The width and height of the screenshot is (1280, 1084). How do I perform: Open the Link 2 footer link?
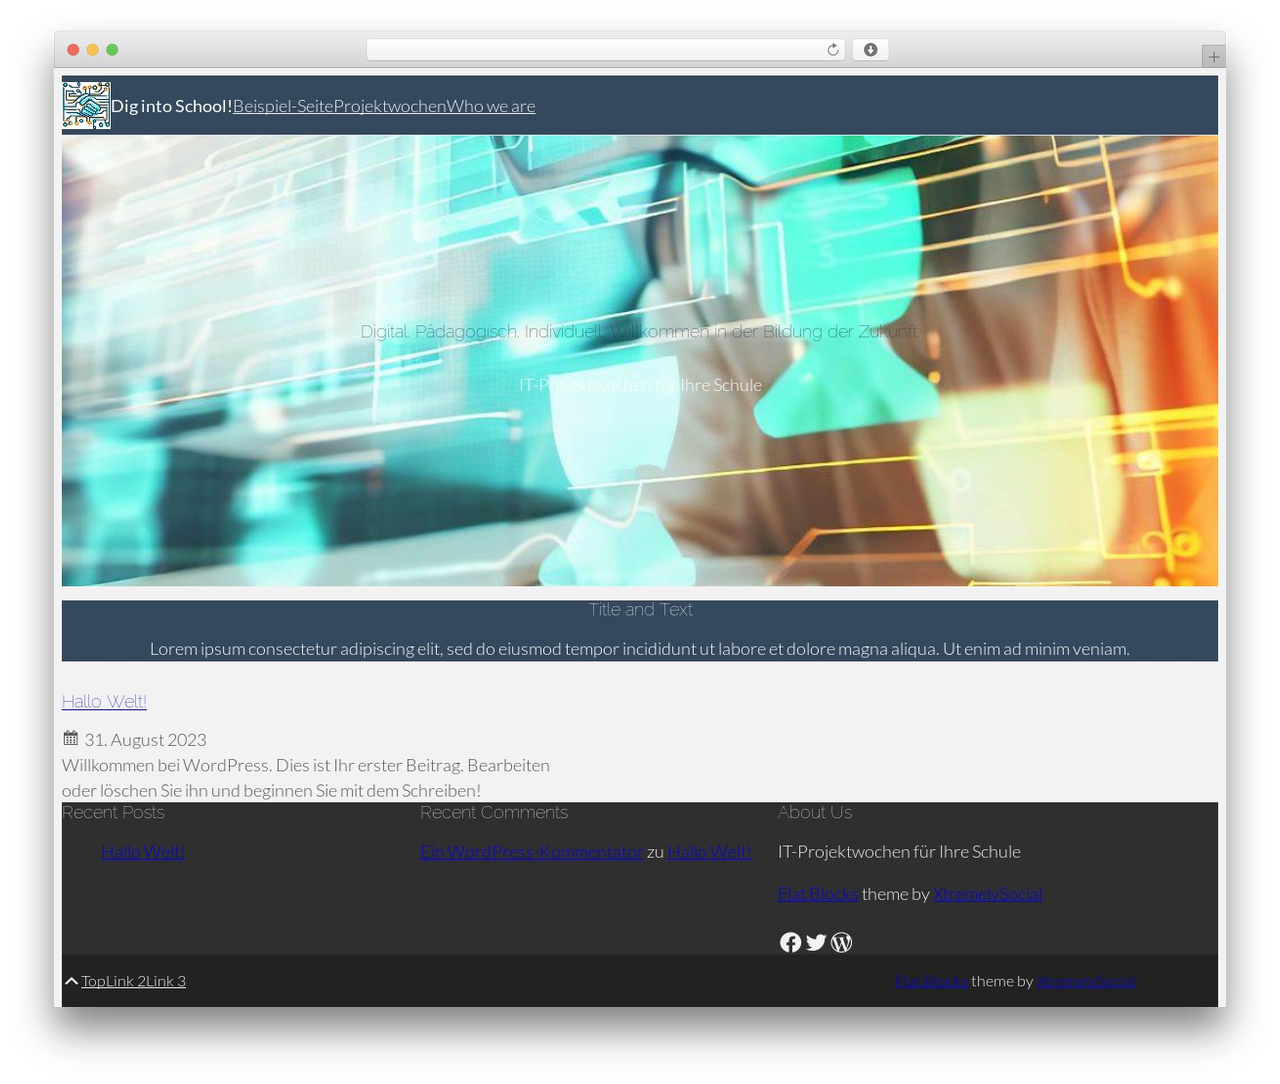(x=127, y=981)
